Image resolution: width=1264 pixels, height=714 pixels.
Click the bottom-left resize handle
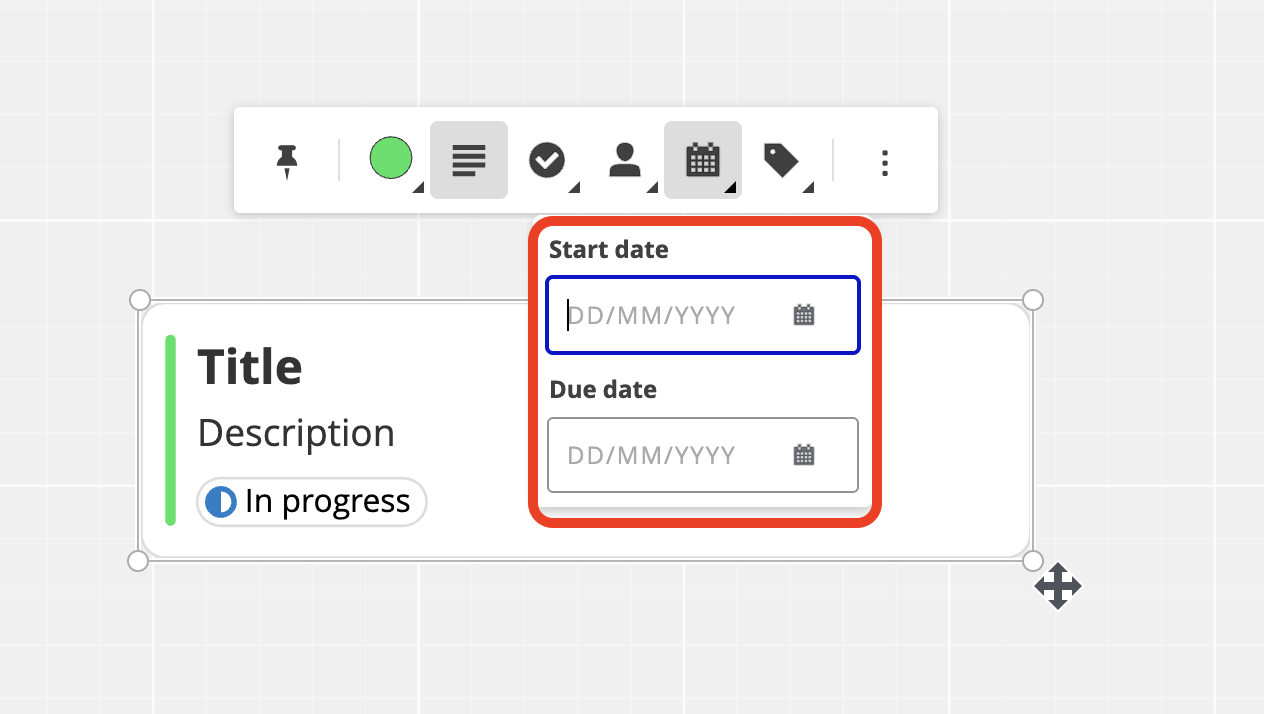pos(139,561)
